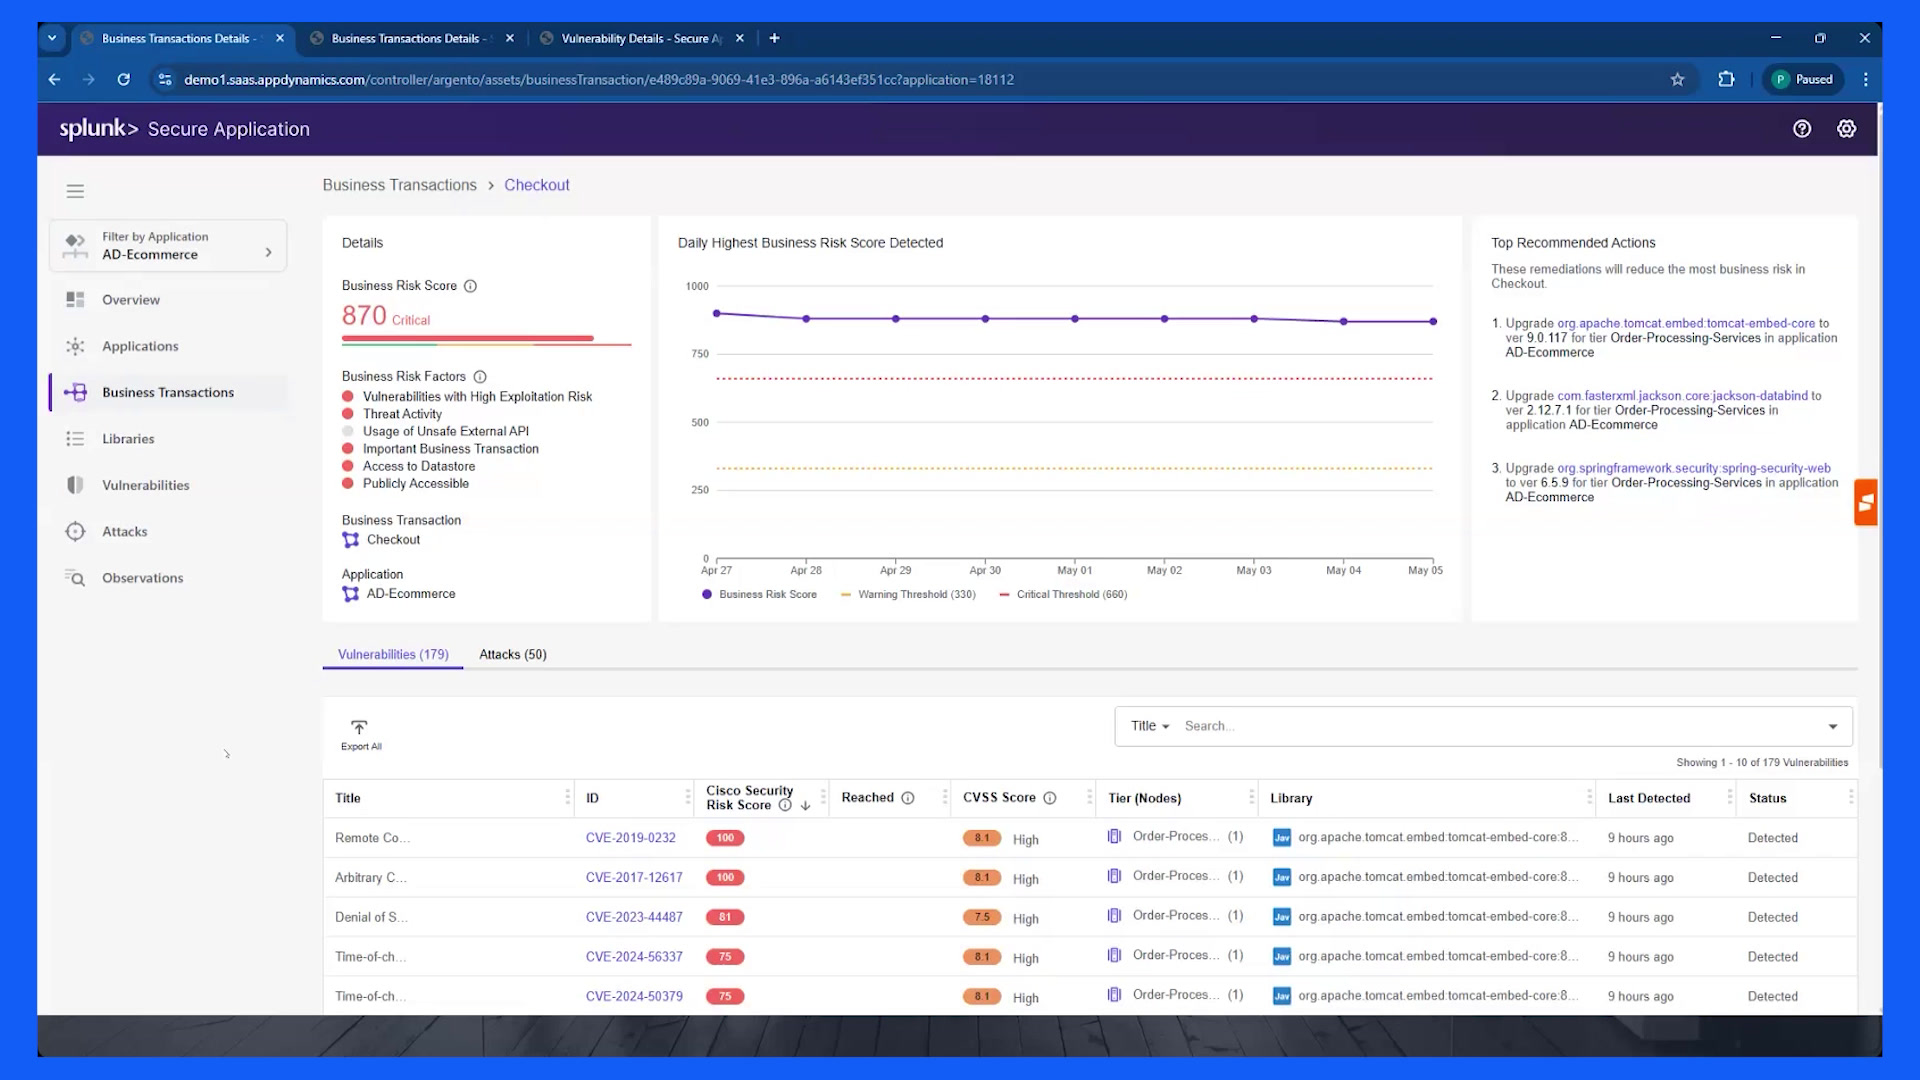Click the Export All upload icon
The height and width of the screenshot is (1080, 1920).
click(359, 728)
